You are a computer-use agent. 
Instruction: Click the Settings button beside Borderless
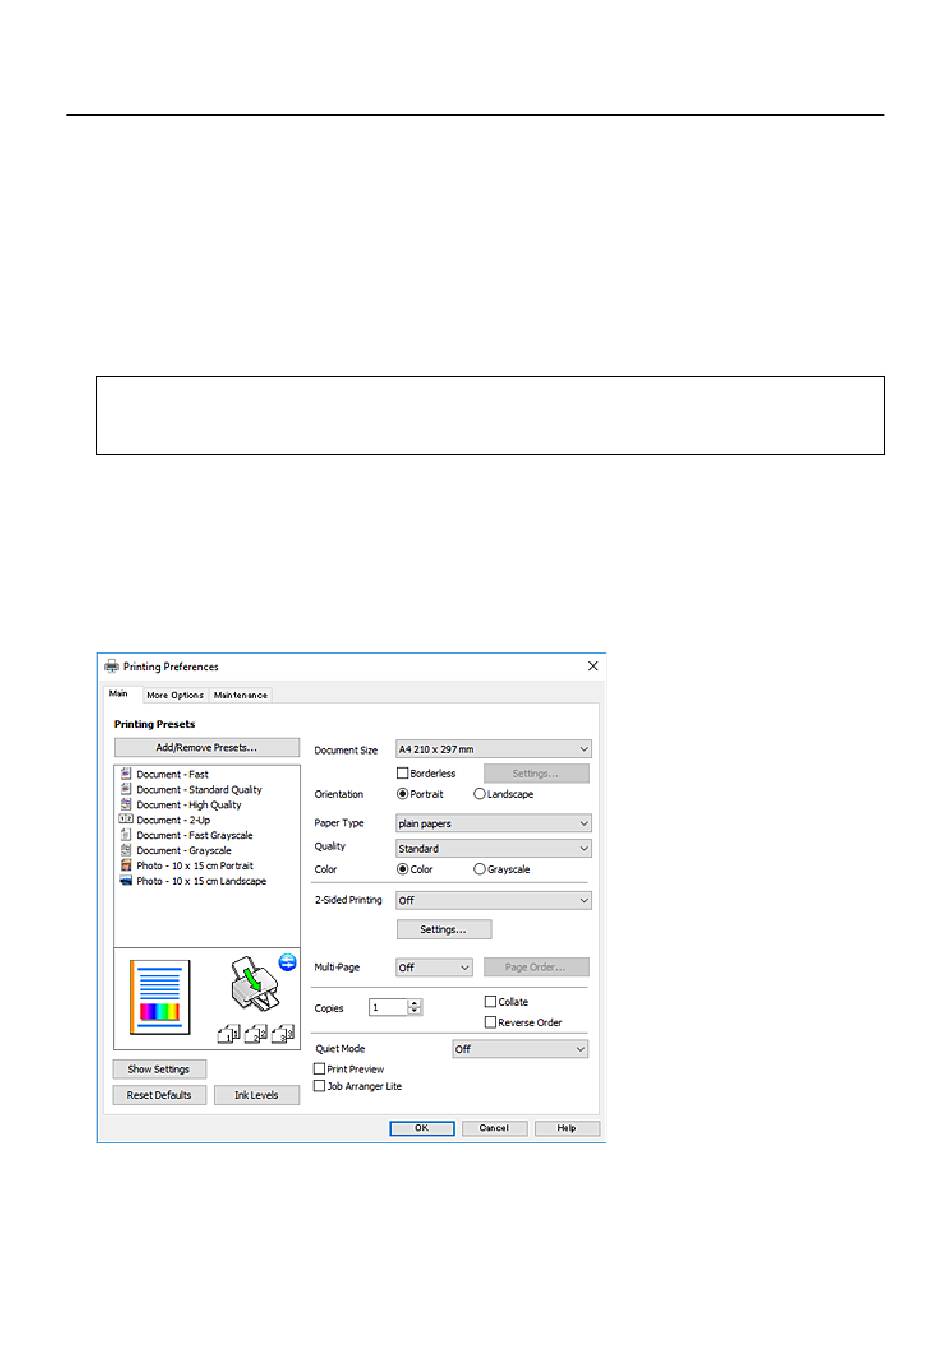tap(536, 773)
